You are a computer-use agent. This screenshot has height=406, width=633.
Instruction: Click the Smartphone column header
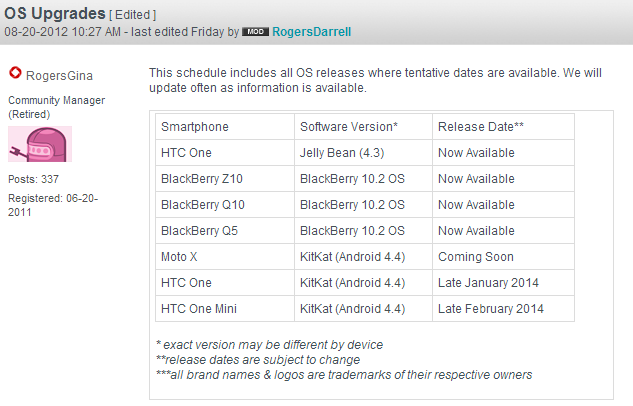coord(195,127)
